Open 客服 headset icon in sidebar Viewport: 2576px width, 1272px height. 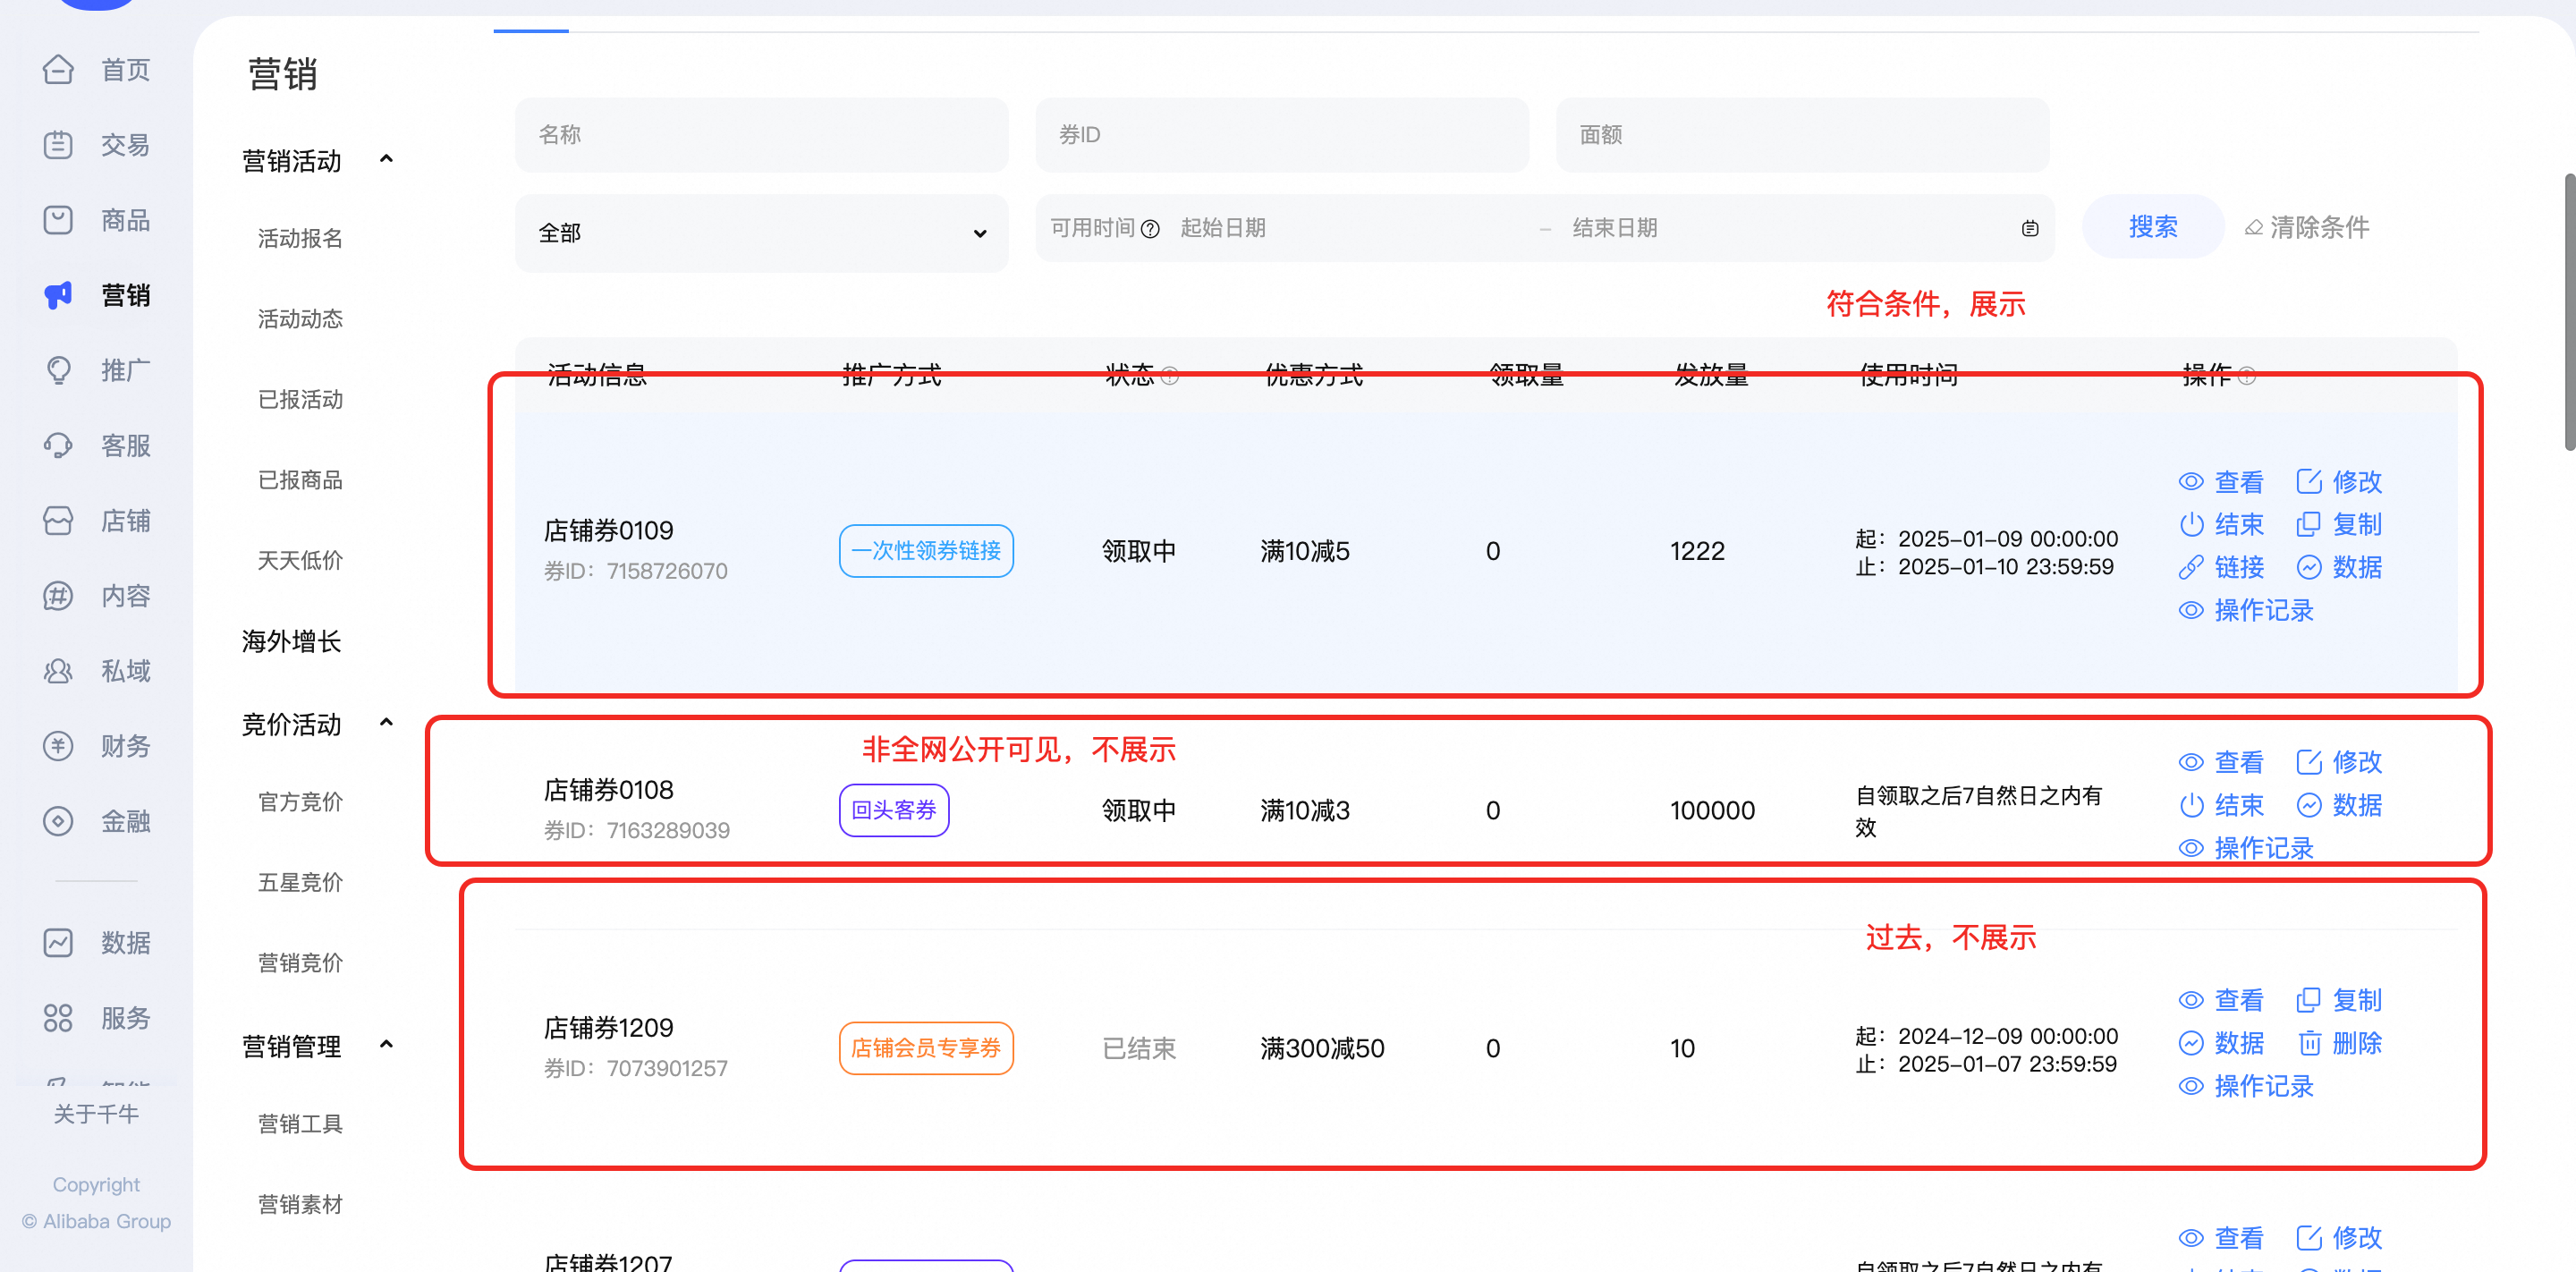[x=58, y=445]
